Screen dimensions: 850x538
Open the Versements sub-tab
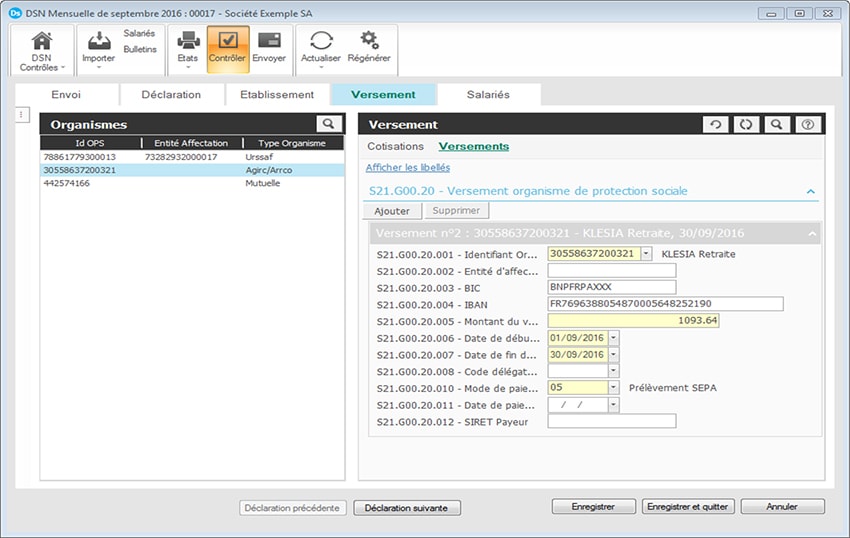coord(474,146)
